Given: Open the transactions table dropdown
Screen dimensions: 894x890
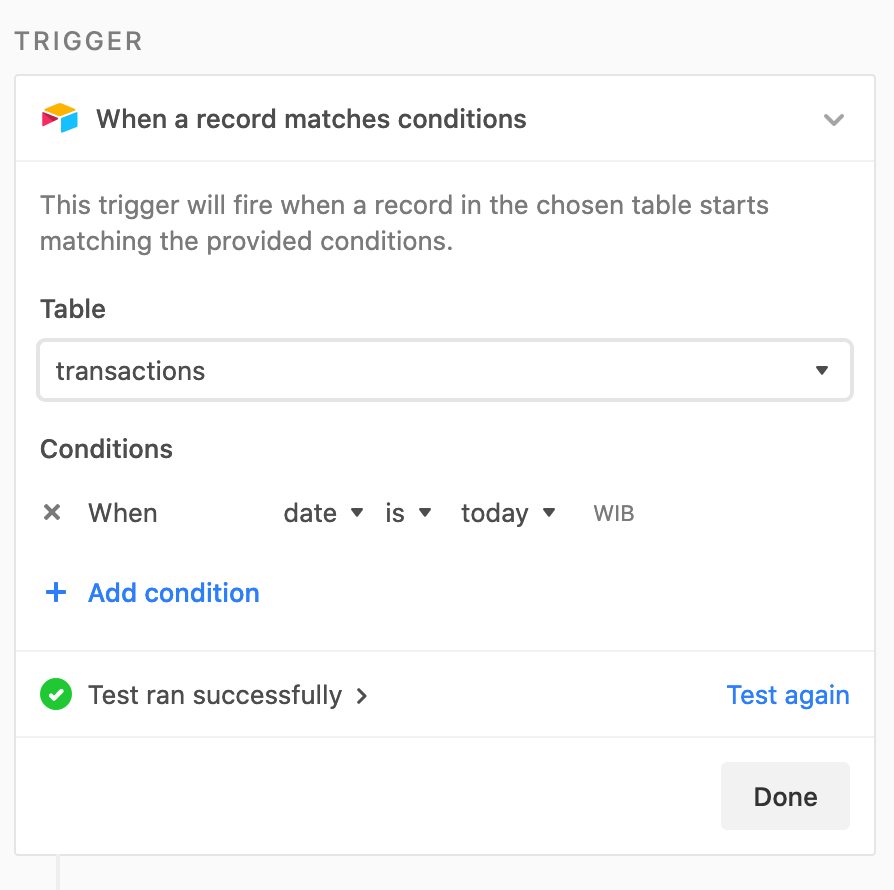Looking at the screenshot, I should point(445,371).
